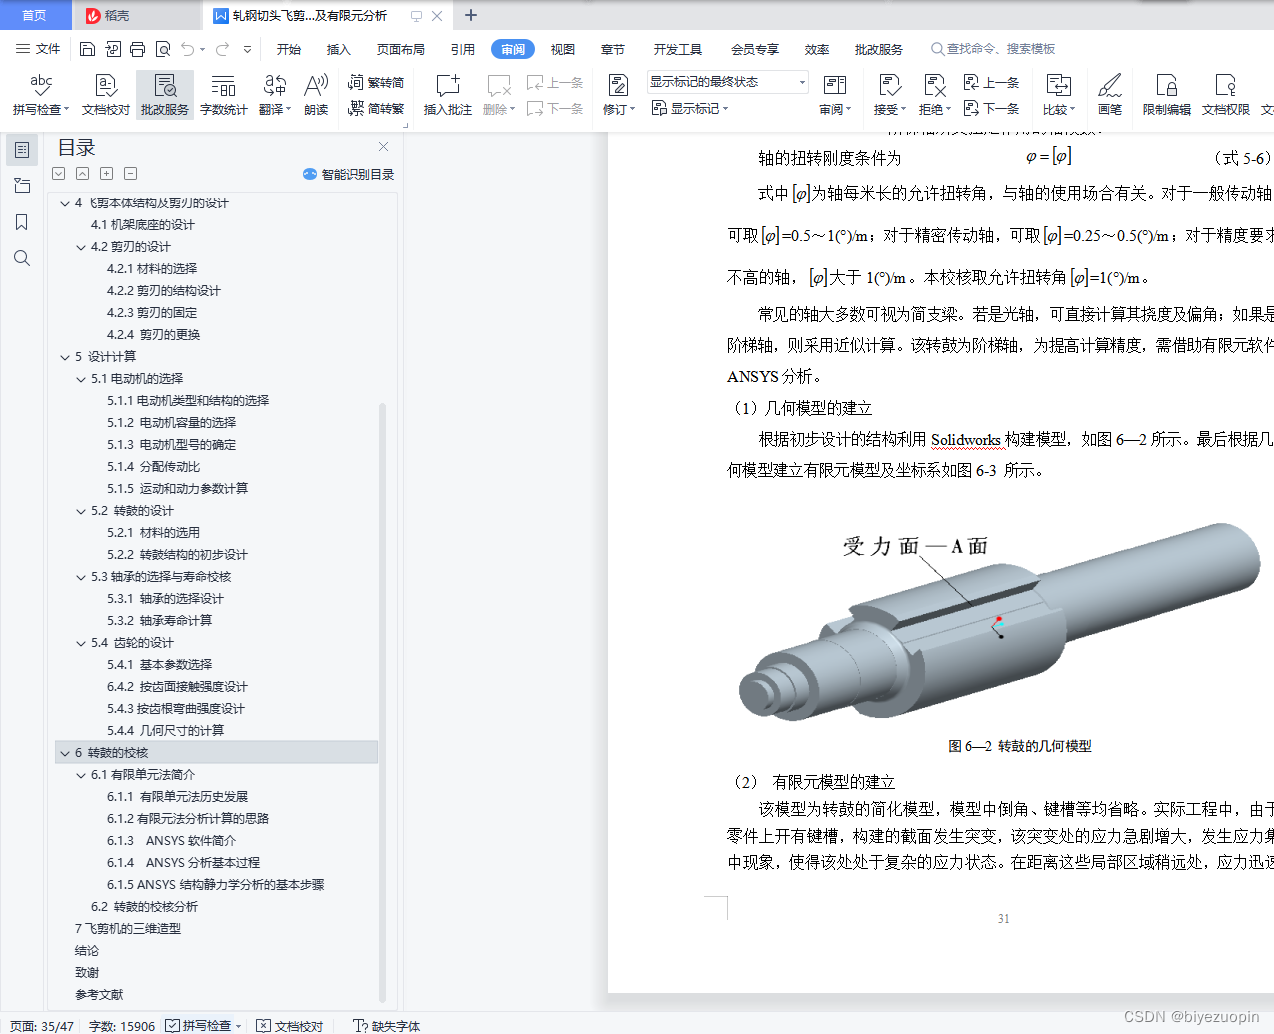Open bookmark icon in left sidebar
Screen dimensions: 1274x1034
coord(22,222)
